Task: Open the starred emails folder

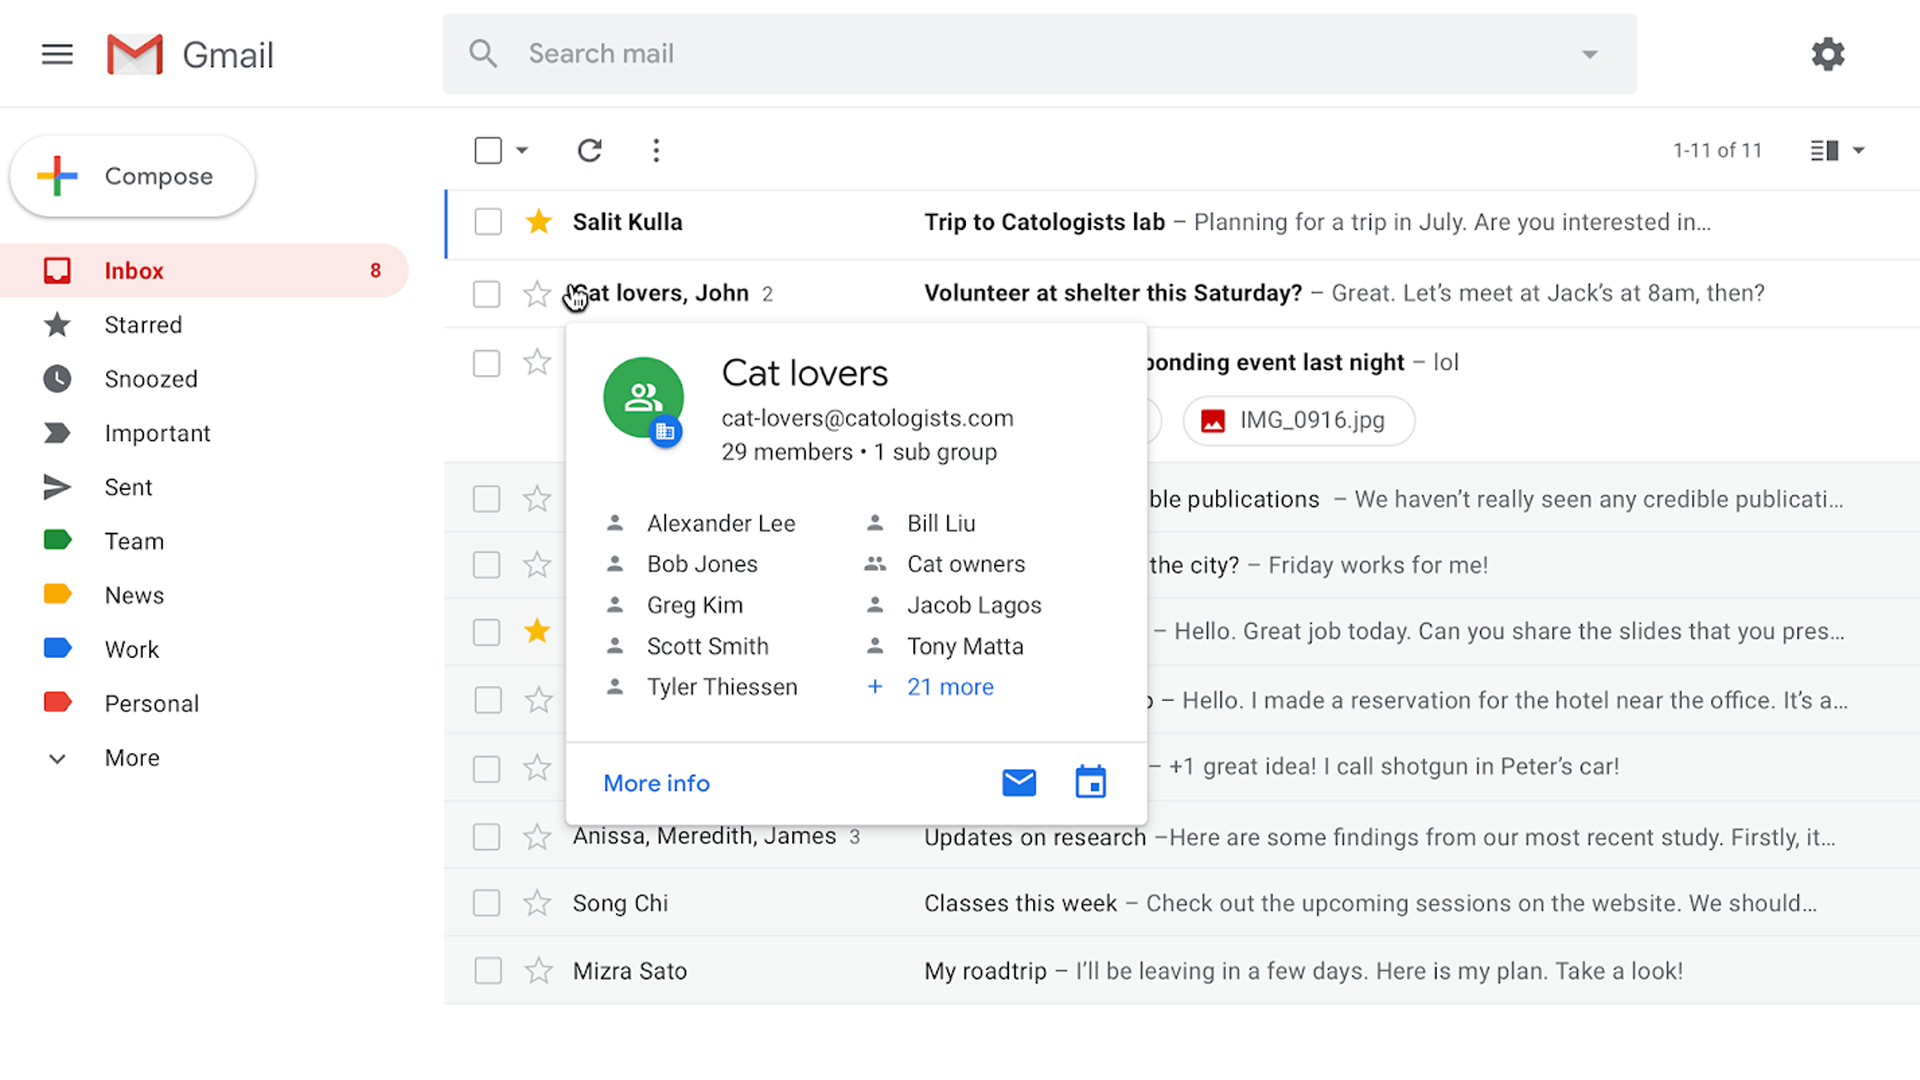Action: point(144,324)
